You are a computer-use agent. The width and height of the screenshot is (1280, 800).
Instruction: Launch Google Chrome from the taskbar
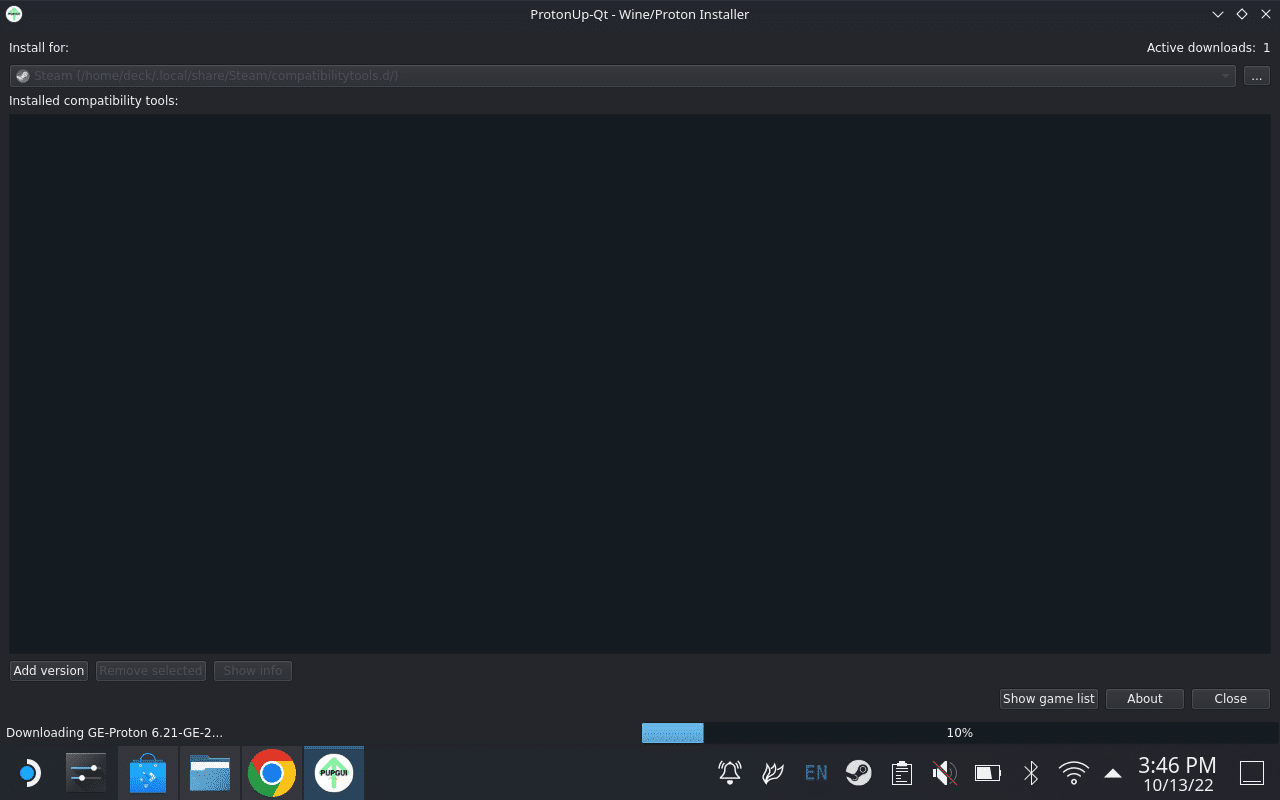pos(272,773)
